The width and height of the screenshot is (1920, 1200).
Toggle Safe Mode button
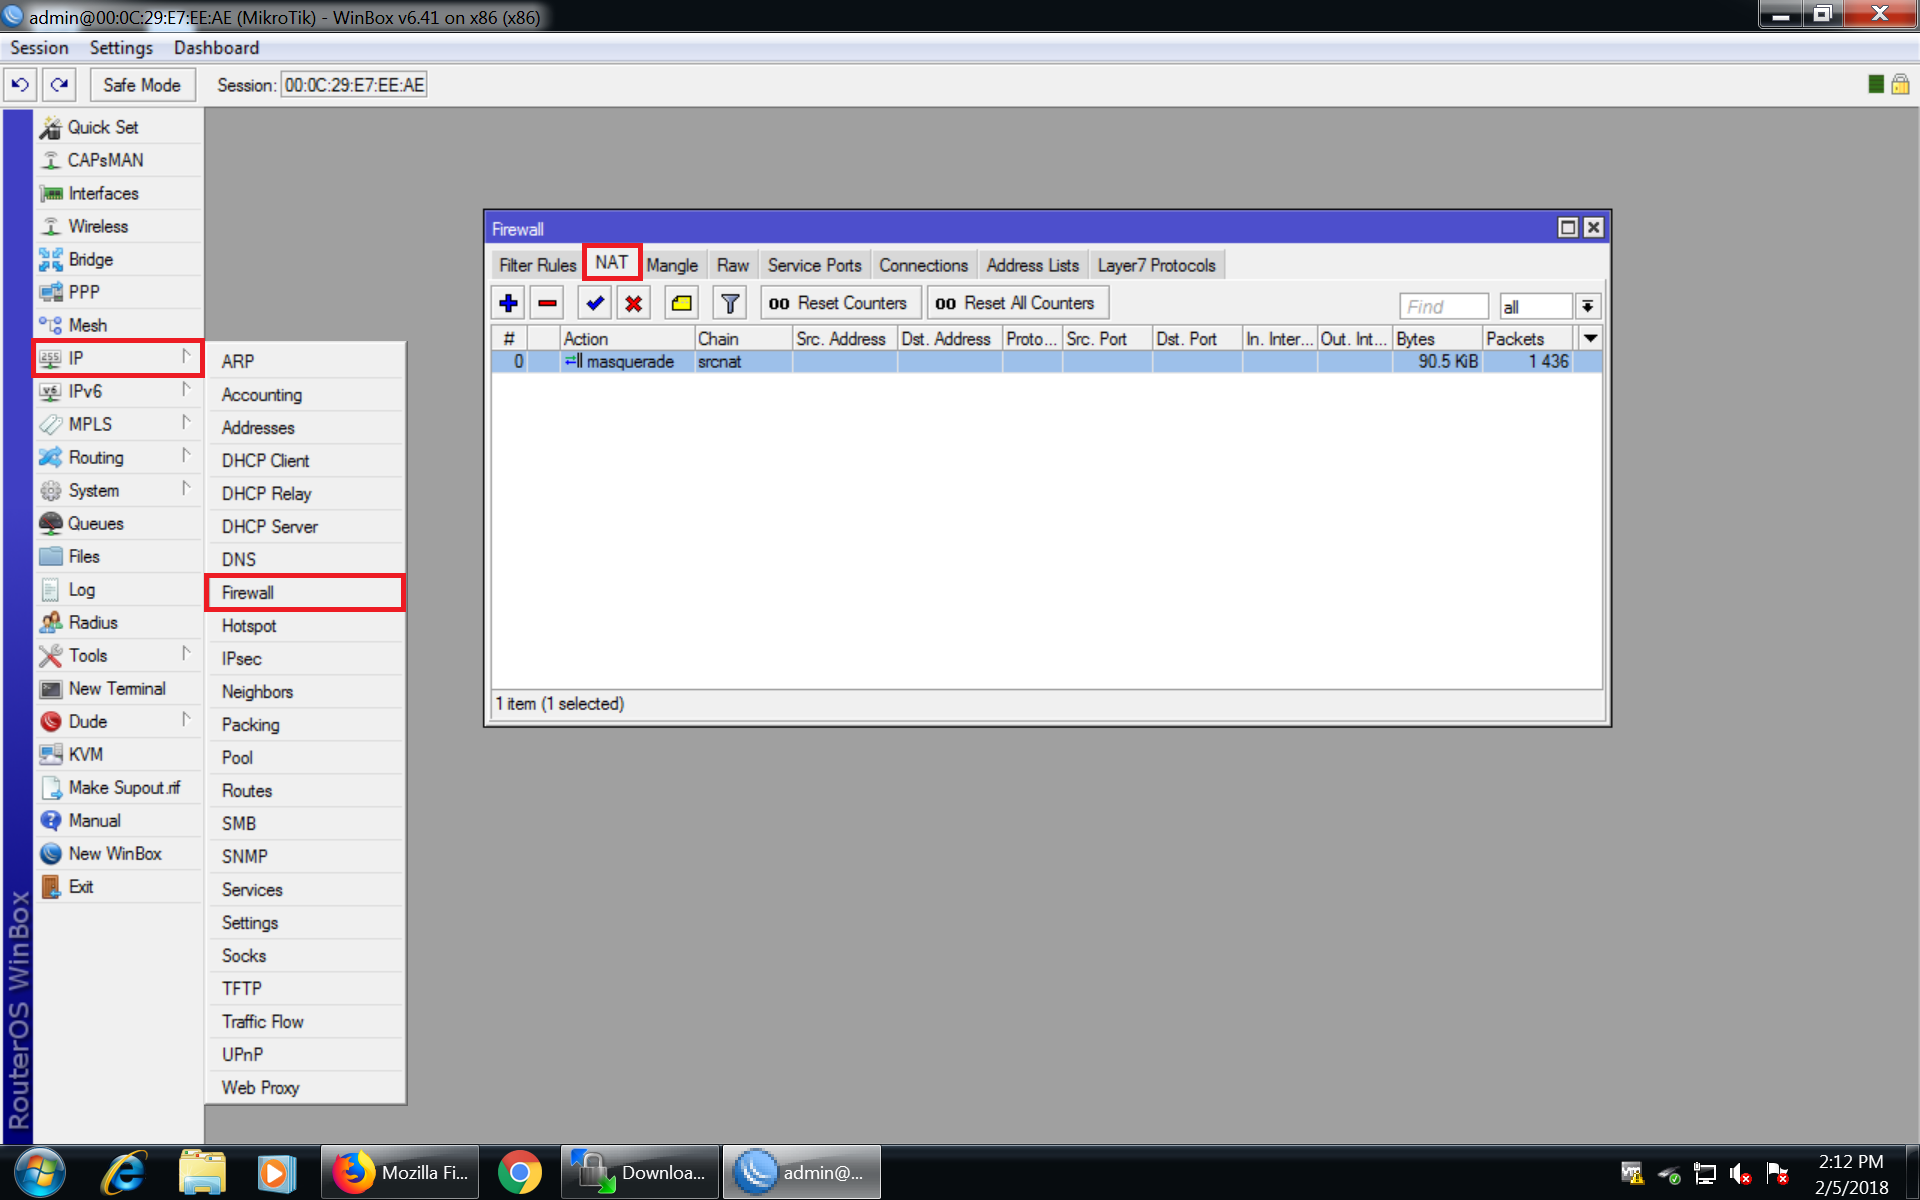tap(142, 85)
